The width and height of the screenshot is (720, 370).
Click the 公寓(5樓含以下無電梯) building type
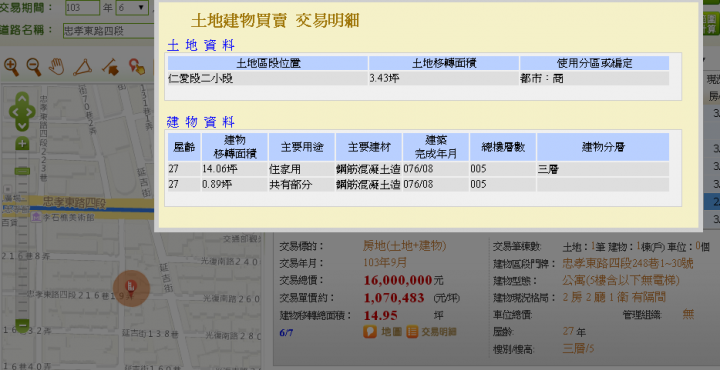[x=620, y=280]
